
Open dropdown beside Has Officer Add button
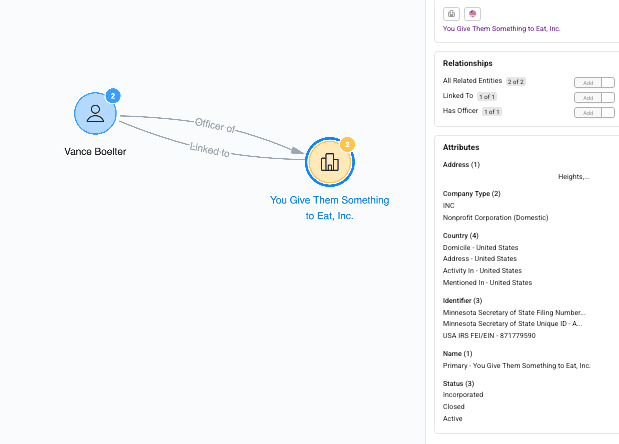(x=607, y=112)
